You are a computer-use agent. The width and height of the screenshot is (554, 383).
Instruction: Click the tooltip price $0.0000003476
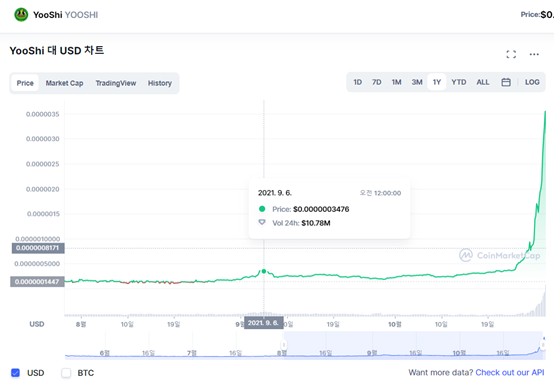pyautogui.click(x=321, y=209)
